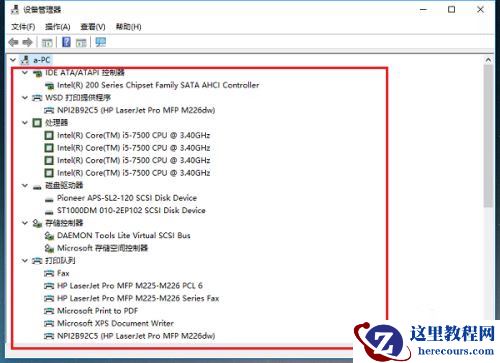500x363 pixels.
Task: Click the 存储控制器 category icon
Action: pyautogui.click(x=37, y=223)
